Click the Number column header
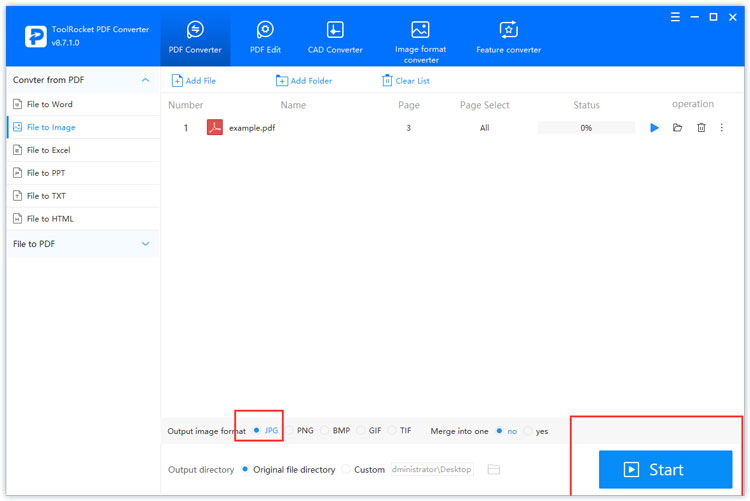 (186, 105)
